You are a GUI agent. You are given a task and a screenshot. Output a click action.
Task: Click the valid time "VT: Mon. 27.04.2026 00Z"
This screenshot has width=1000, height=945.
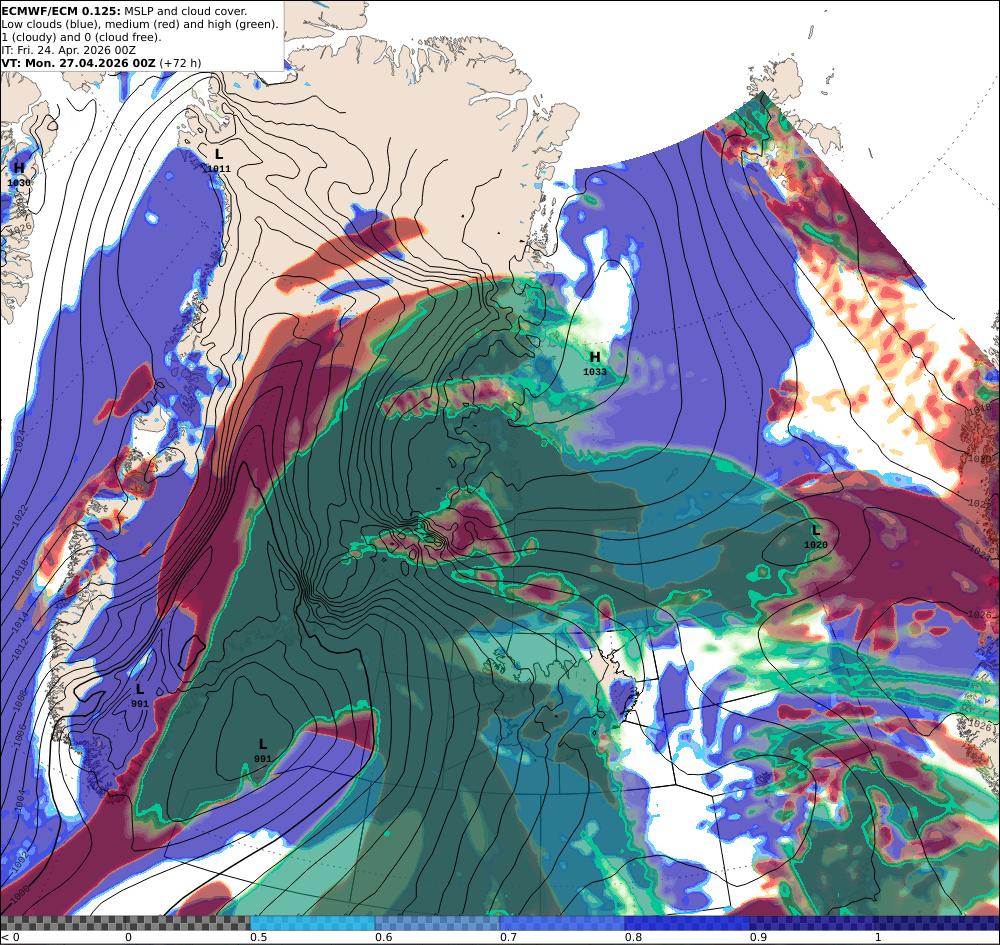[x=78, y=63]
